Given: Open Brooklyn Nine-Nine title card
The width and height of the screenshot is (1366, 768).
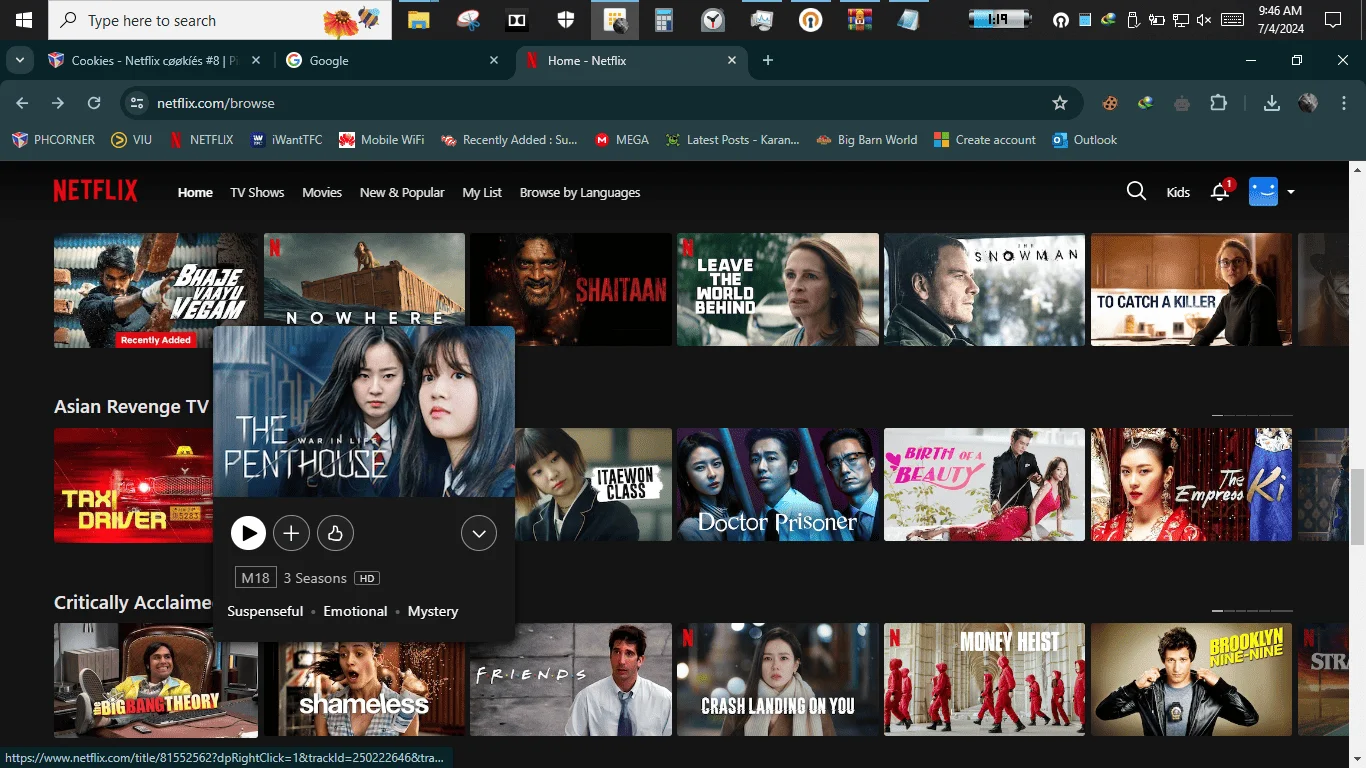Looking at the screenshot, I should tap(1191, 680).
